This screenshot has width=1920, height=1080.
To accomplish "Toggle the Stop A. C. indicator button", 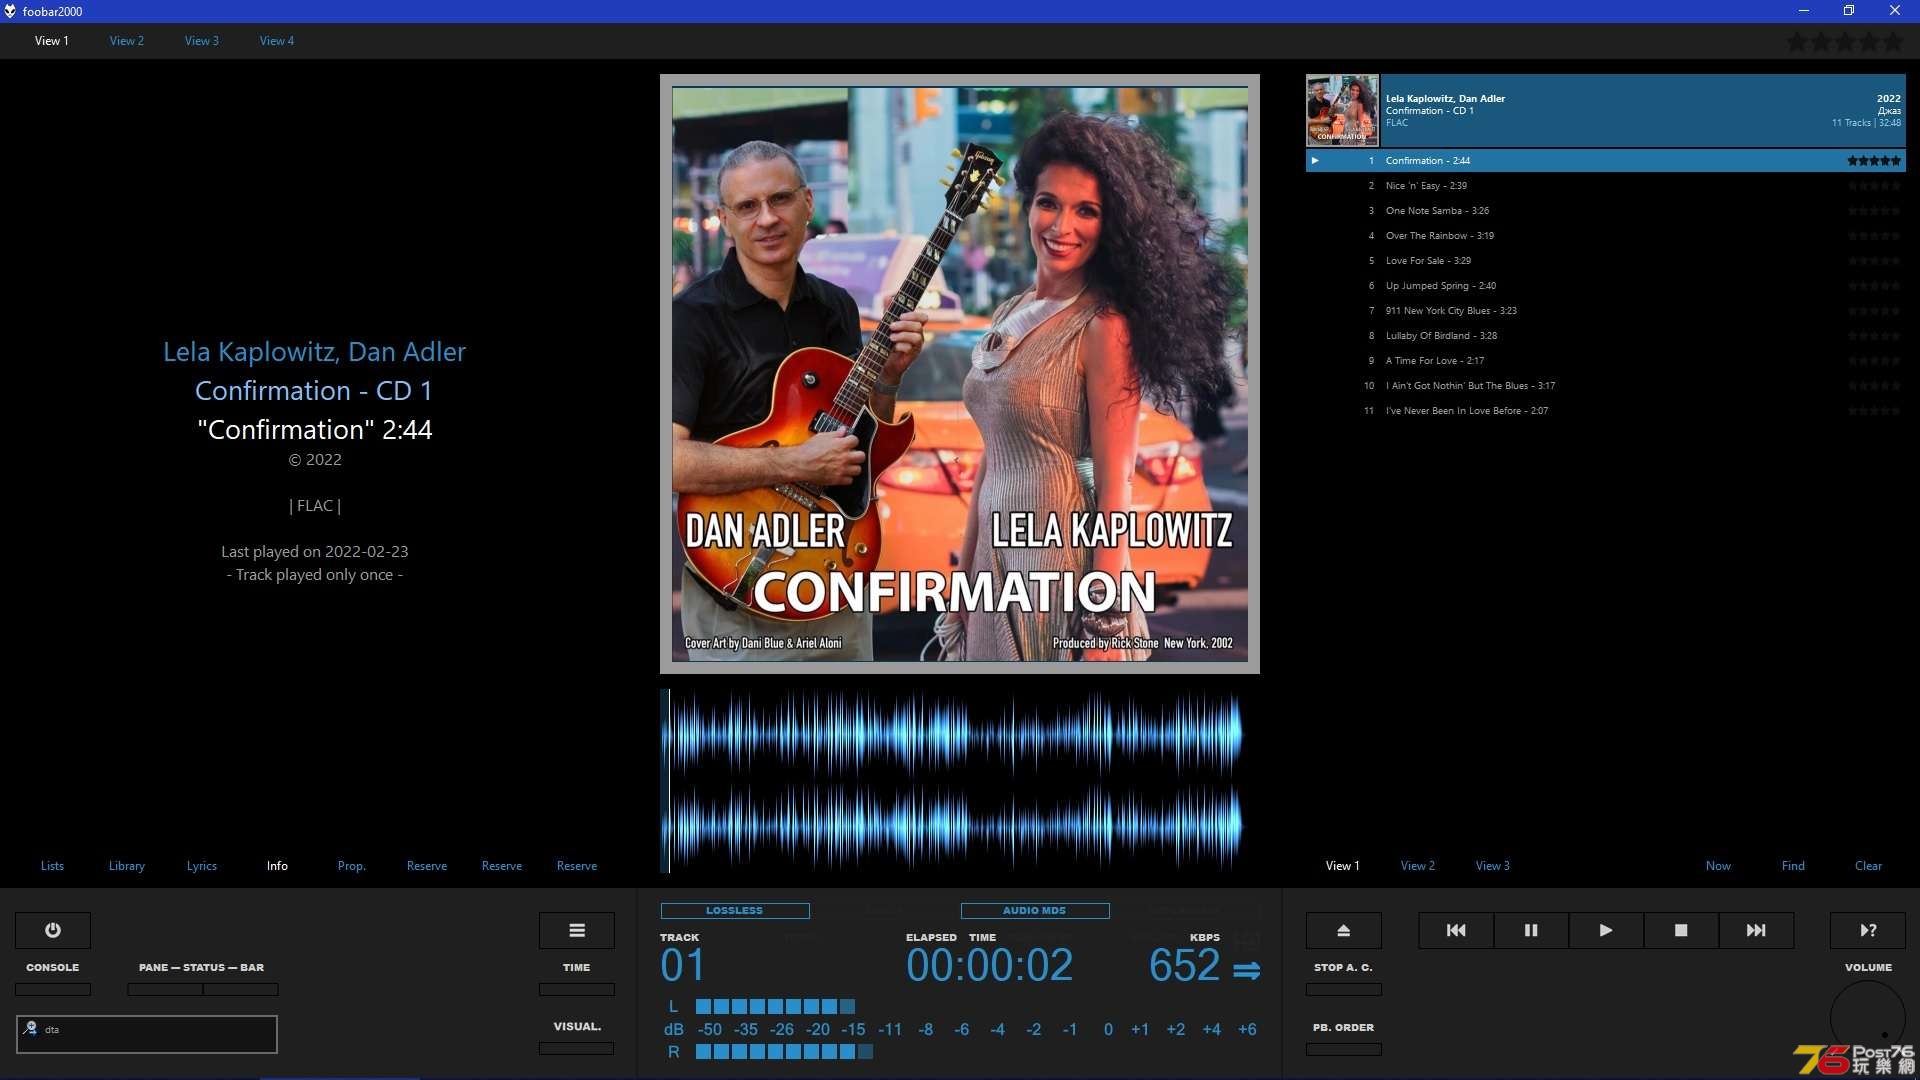I will (x=1344, y=989).
